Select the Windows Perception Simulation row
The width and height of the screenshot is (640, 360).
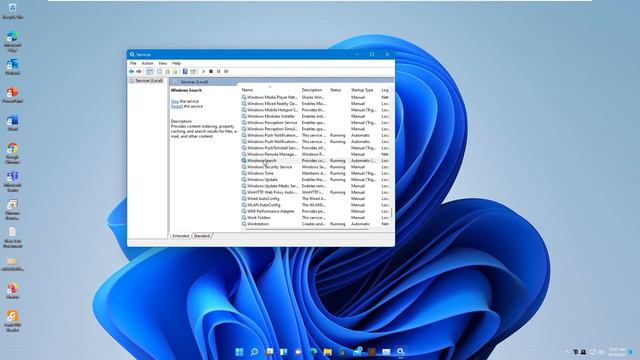(x=315, y=129)
